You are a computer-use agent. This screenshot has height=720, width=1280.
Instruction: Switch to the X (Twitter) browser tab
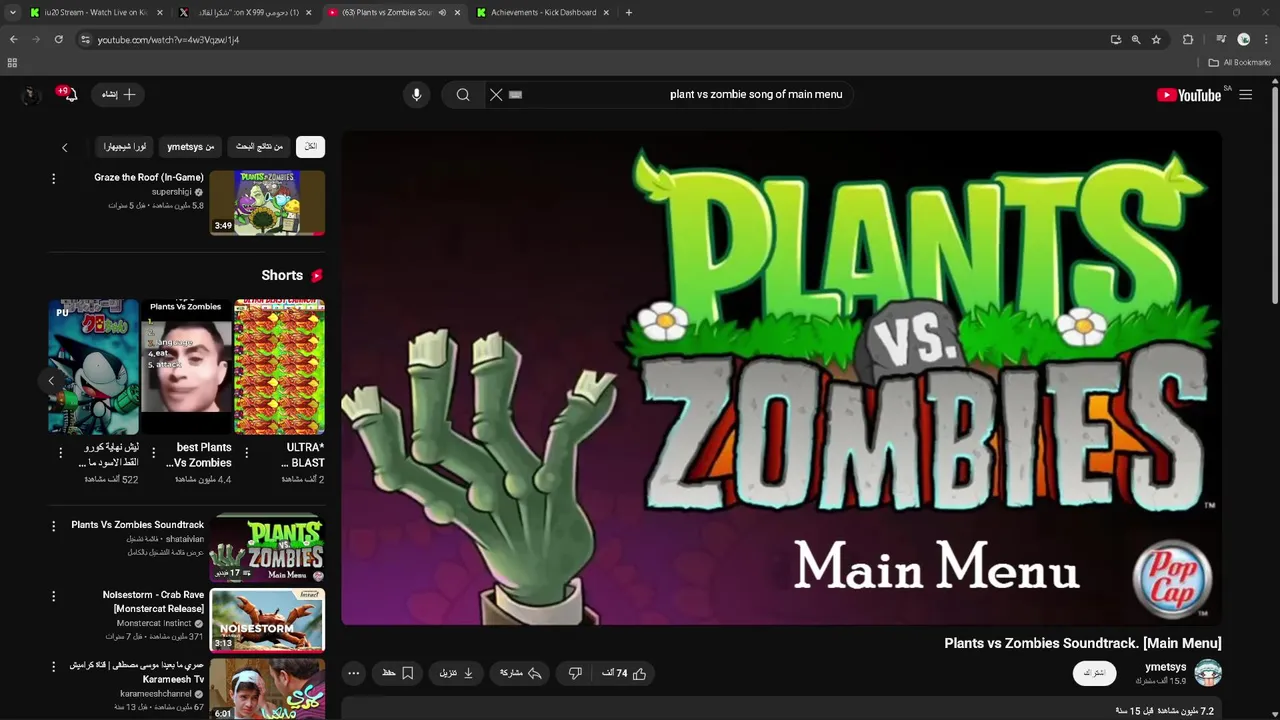pos(246,13)
